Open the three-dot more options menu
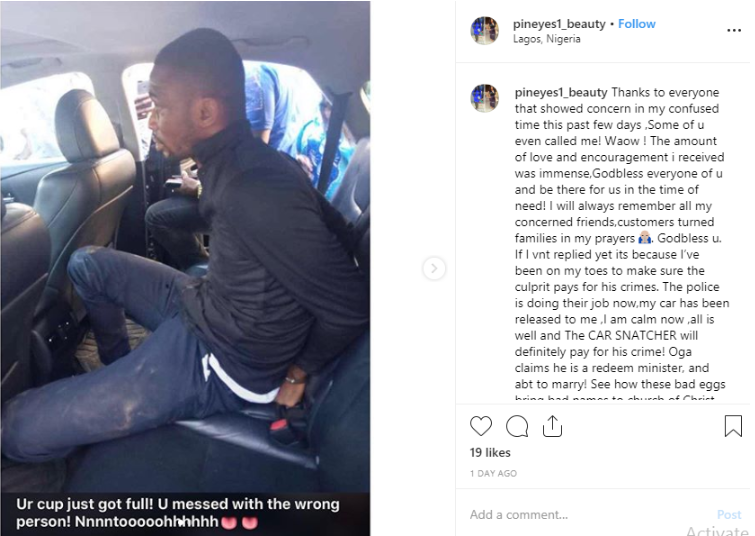This screenshot has width=755, height=536. tap(734, 30)
